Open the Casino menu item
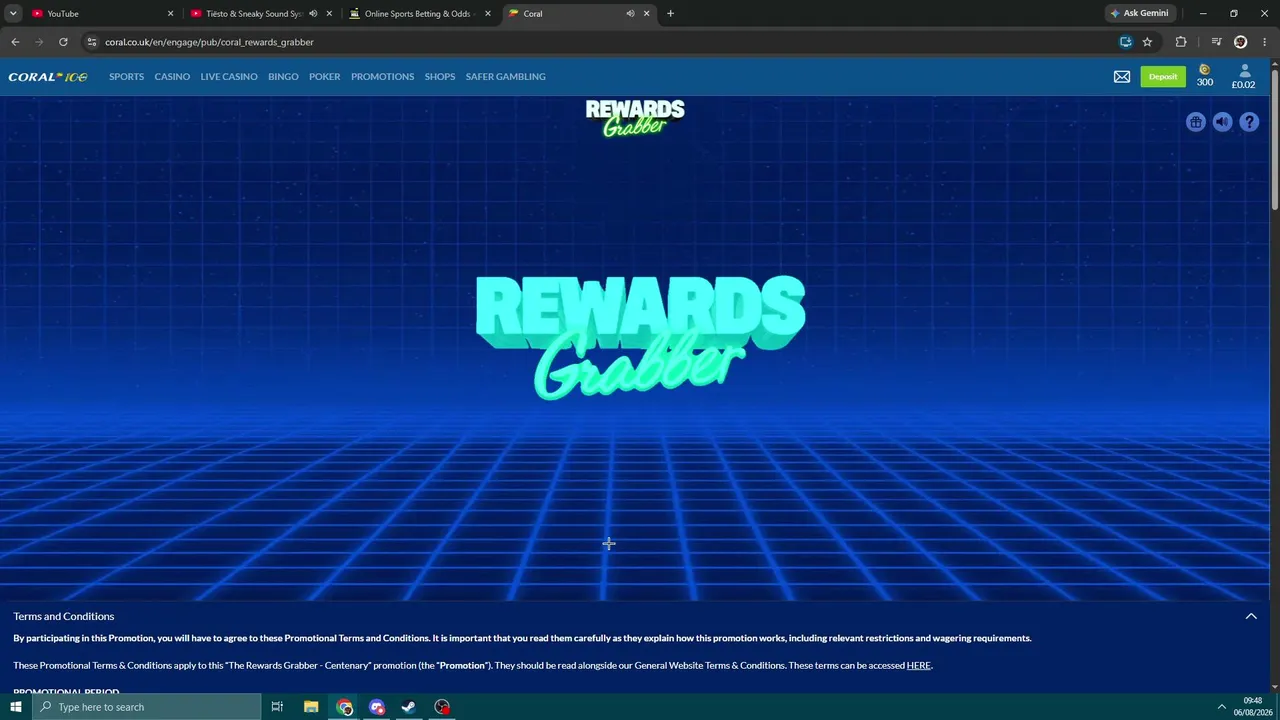 [x=172, y=77]
